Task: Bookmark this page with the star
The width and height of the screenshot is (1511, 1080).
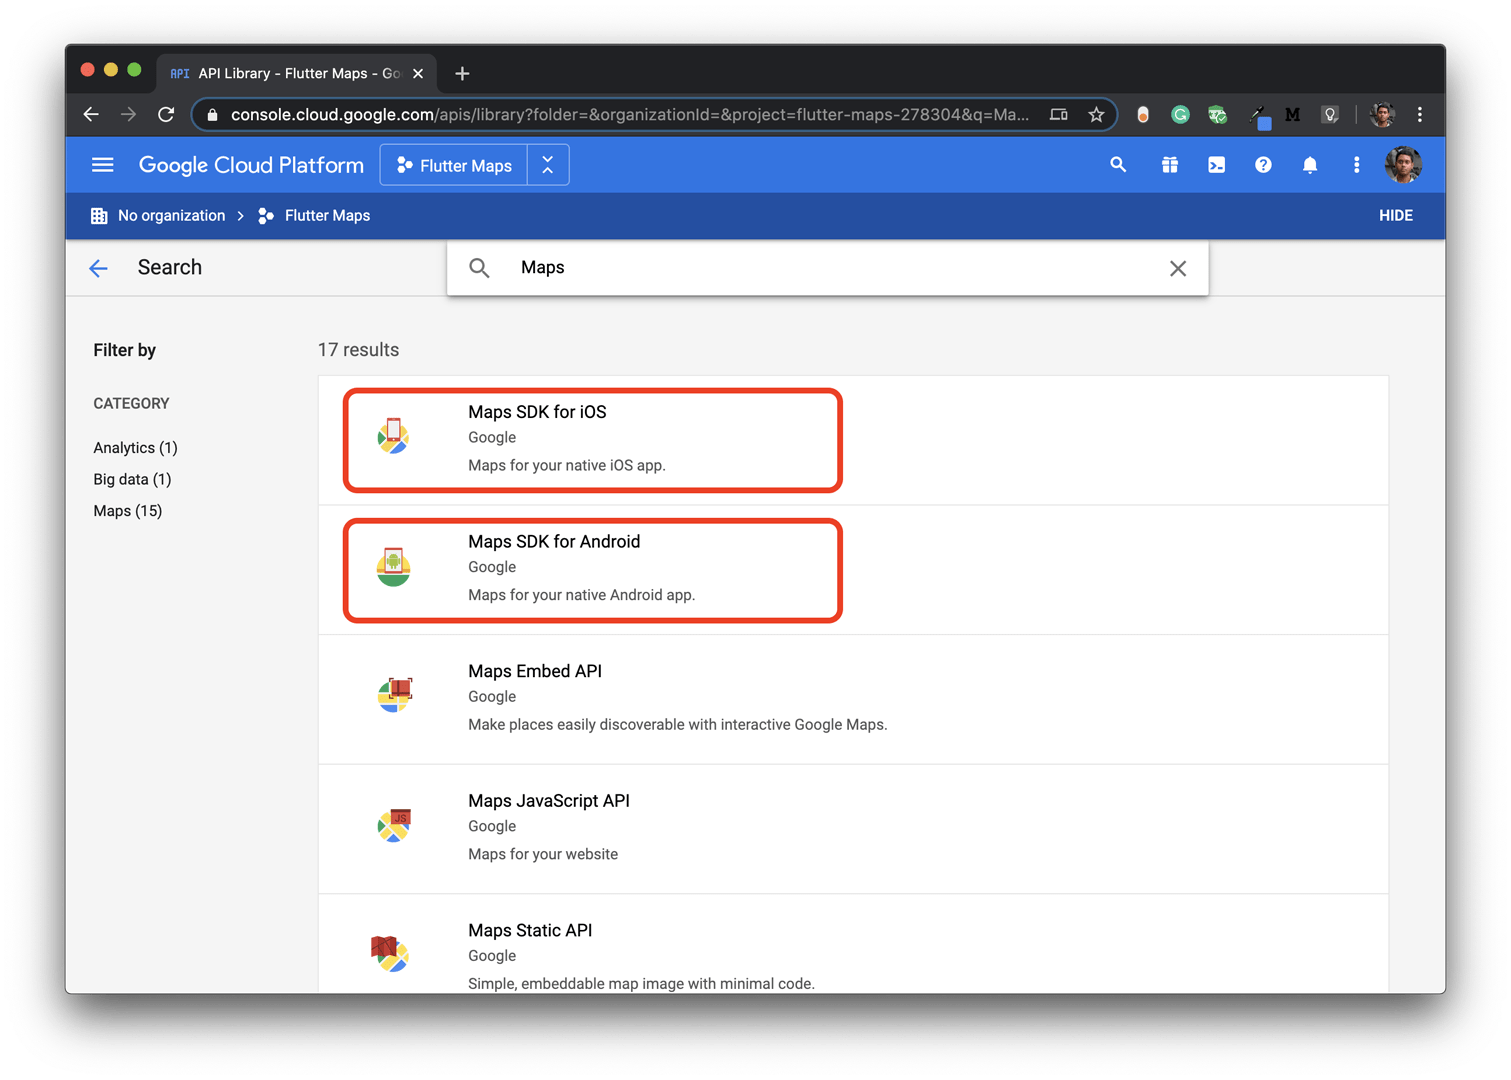Action: pos(1096,115)
